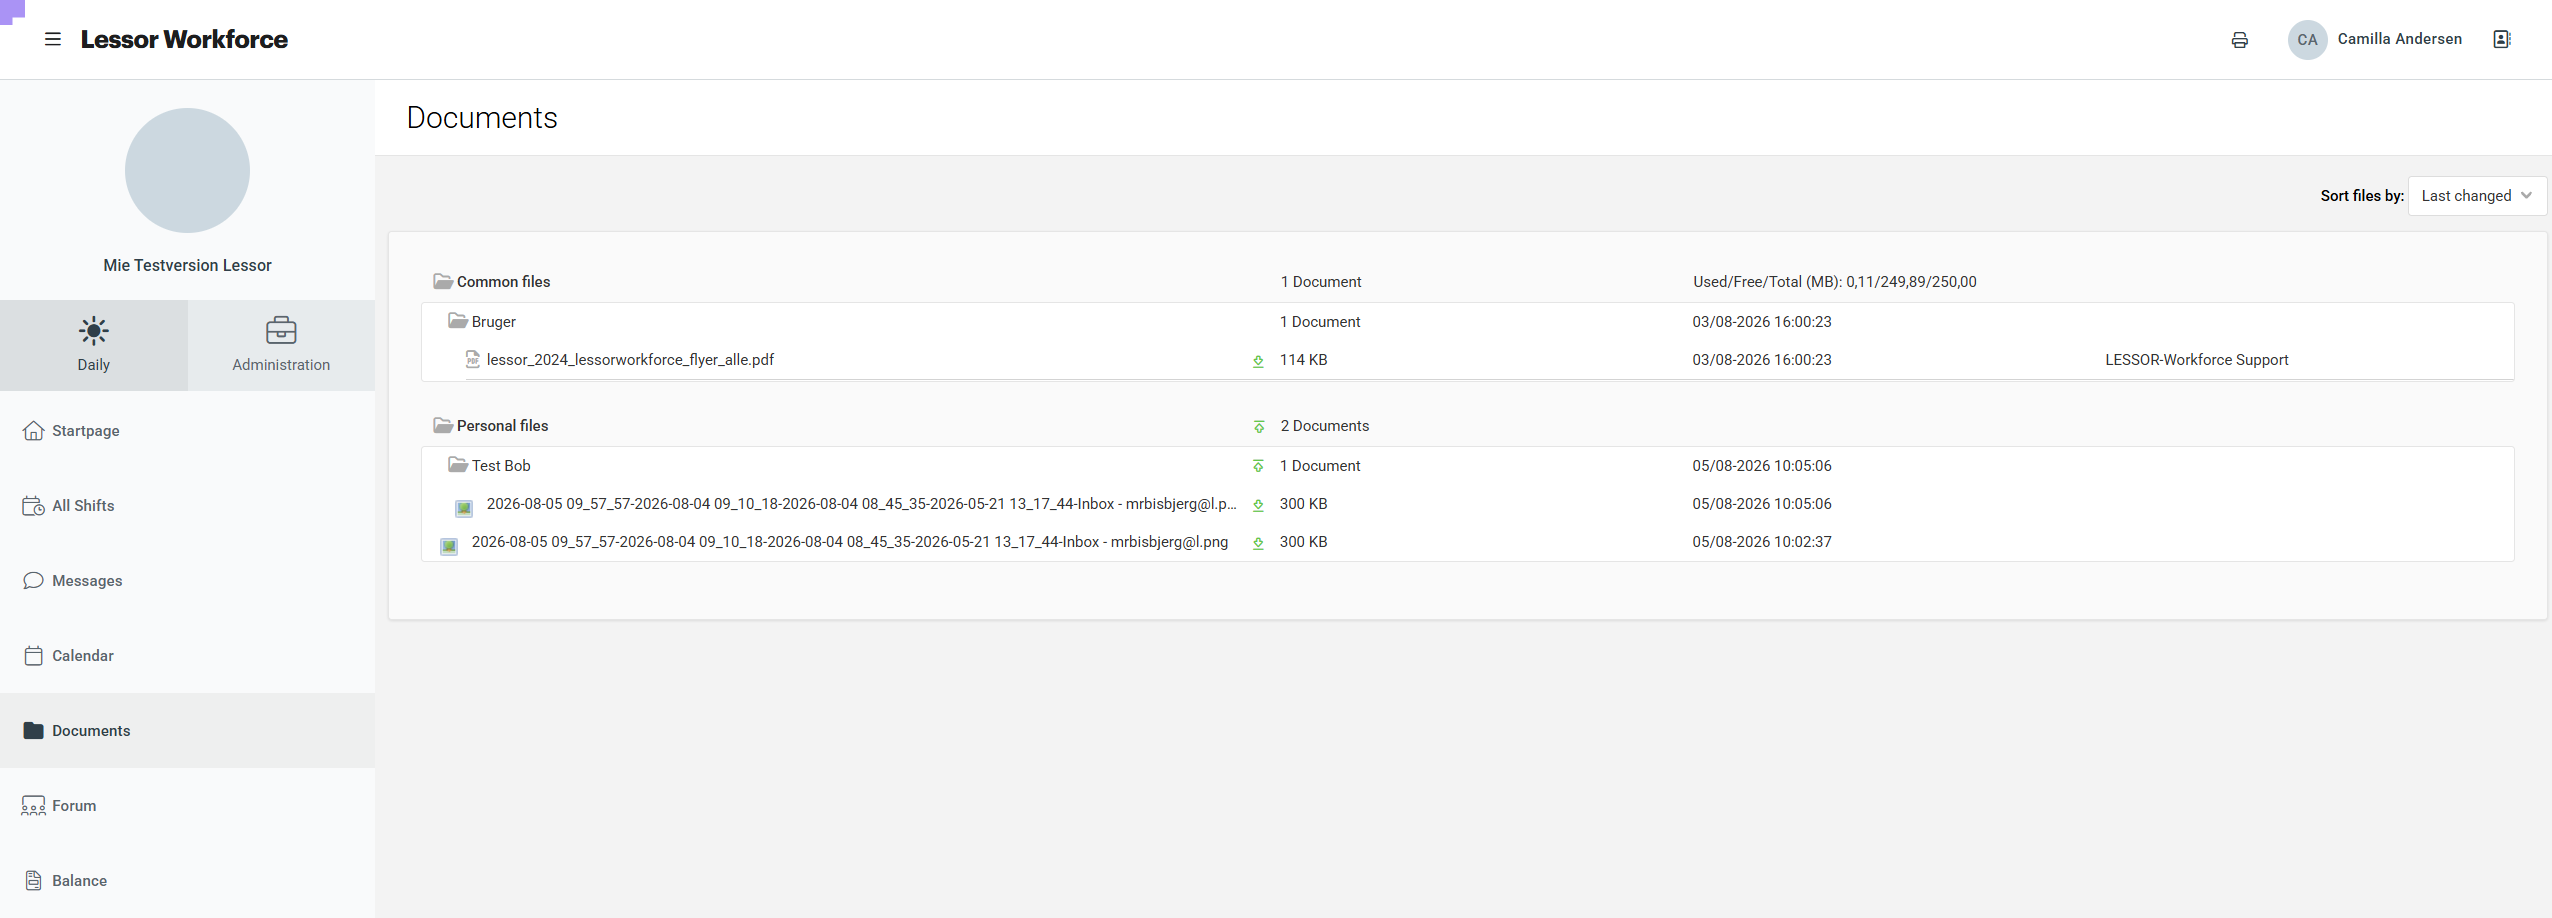Open All Shifts in the sidebar
This screenshot has height=918, width=2552.
187,506
